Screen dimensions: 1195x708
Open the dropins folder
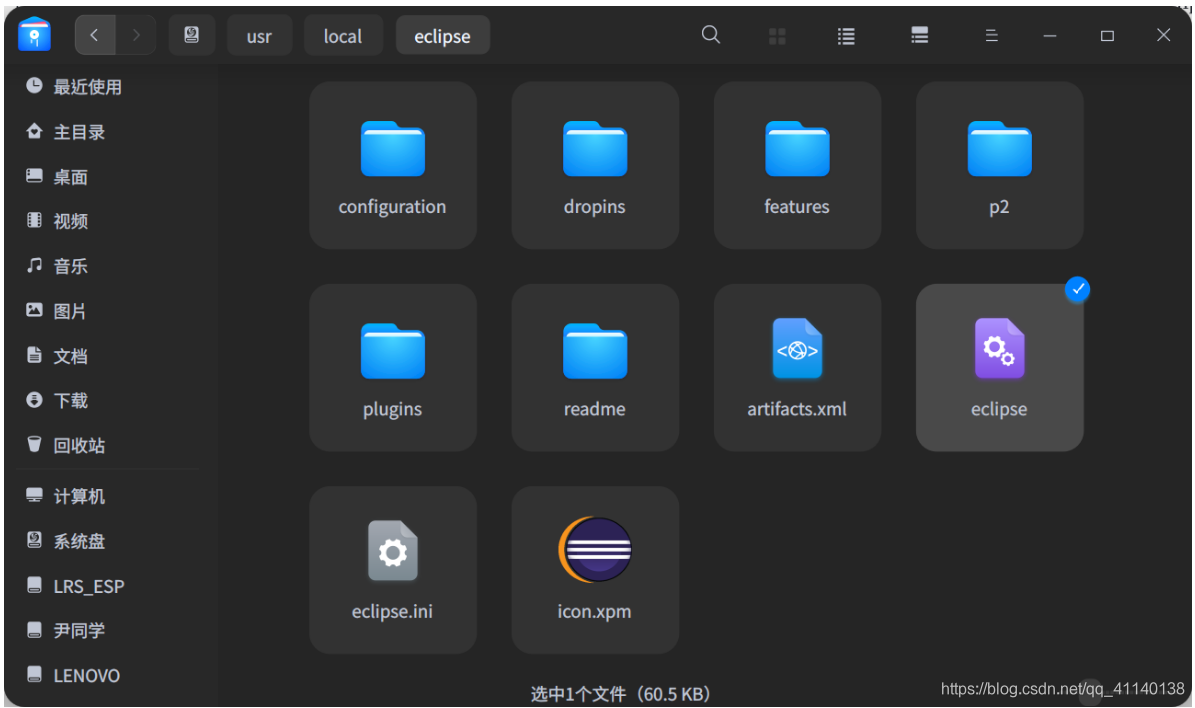click(x=594, y=165)
